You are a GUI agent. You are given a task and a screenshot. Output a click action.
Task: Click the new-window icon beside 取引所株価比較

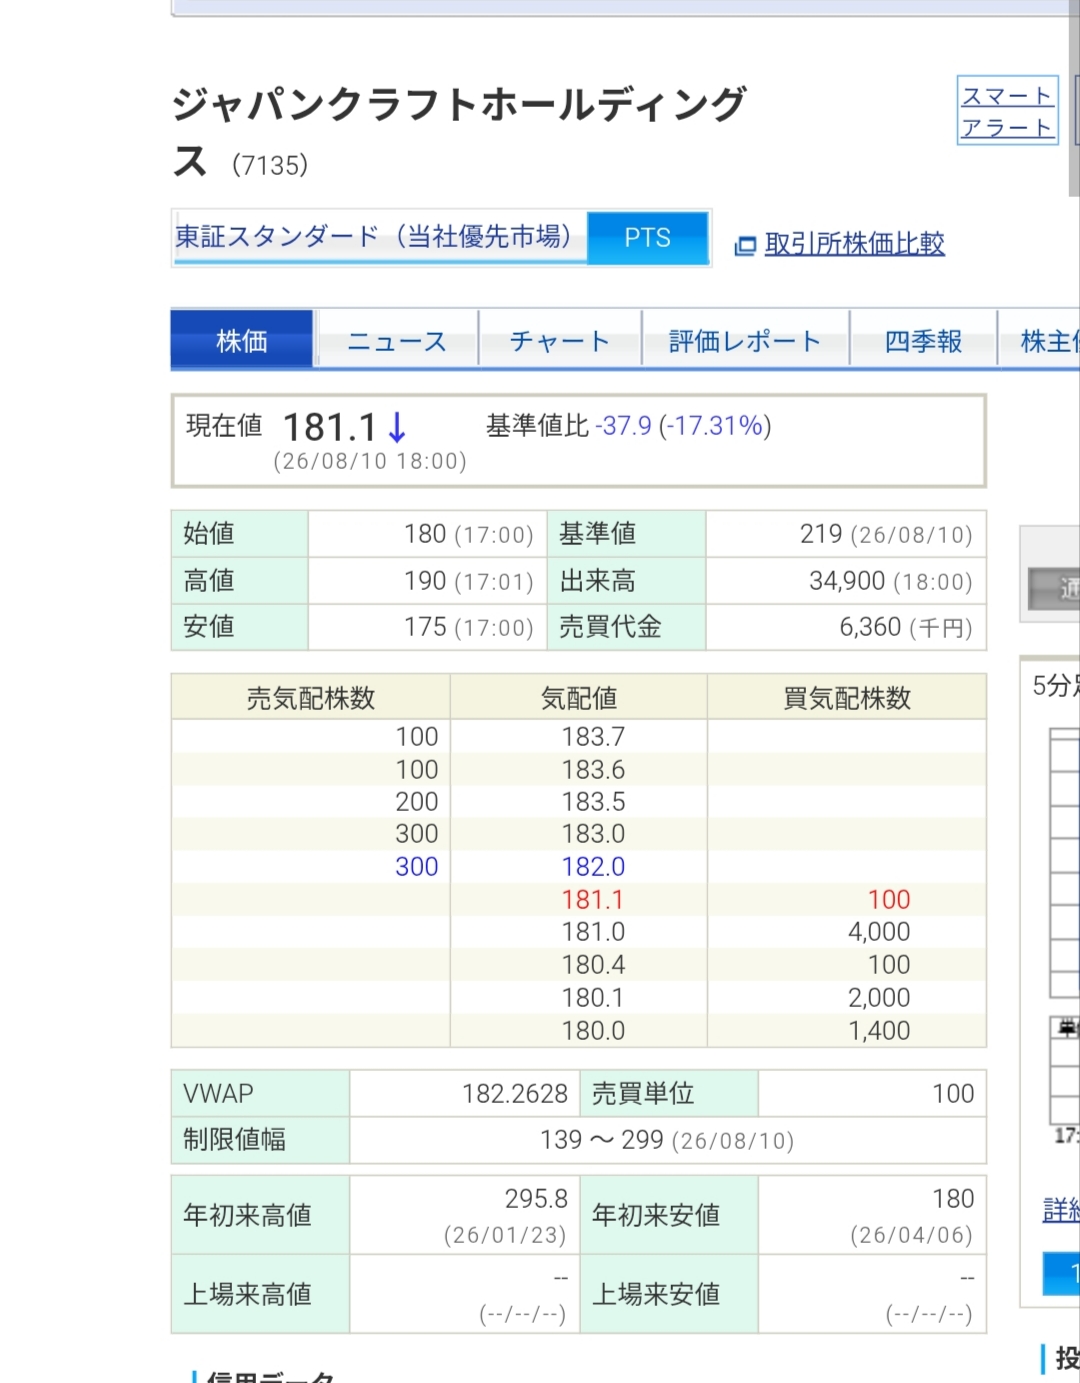[x=745, y=245]
